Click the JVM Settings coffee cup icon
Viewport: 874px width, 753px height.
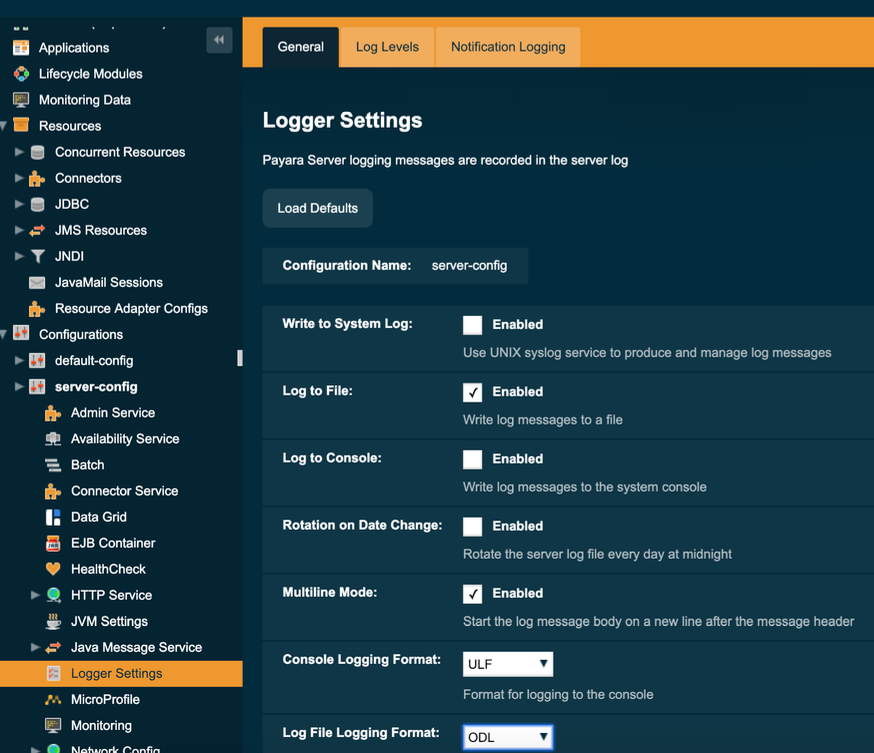coord(53,621)
